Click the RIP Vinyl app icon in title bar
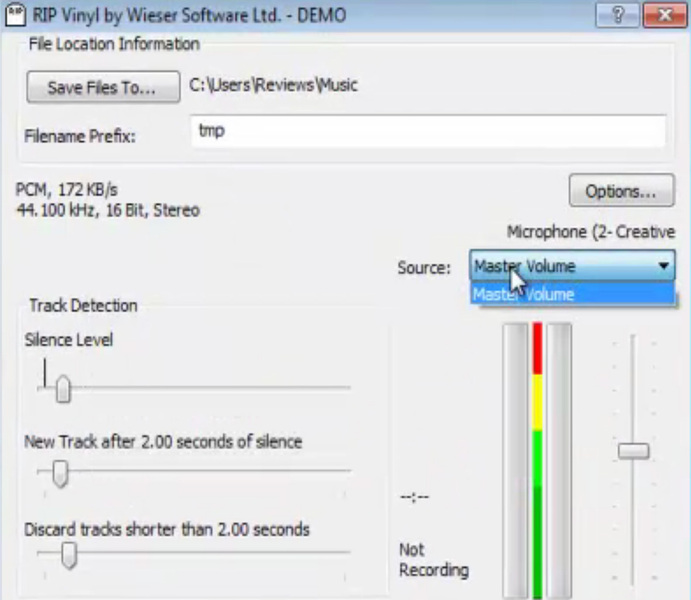691x600 pixels. click(x=15, y=15)
